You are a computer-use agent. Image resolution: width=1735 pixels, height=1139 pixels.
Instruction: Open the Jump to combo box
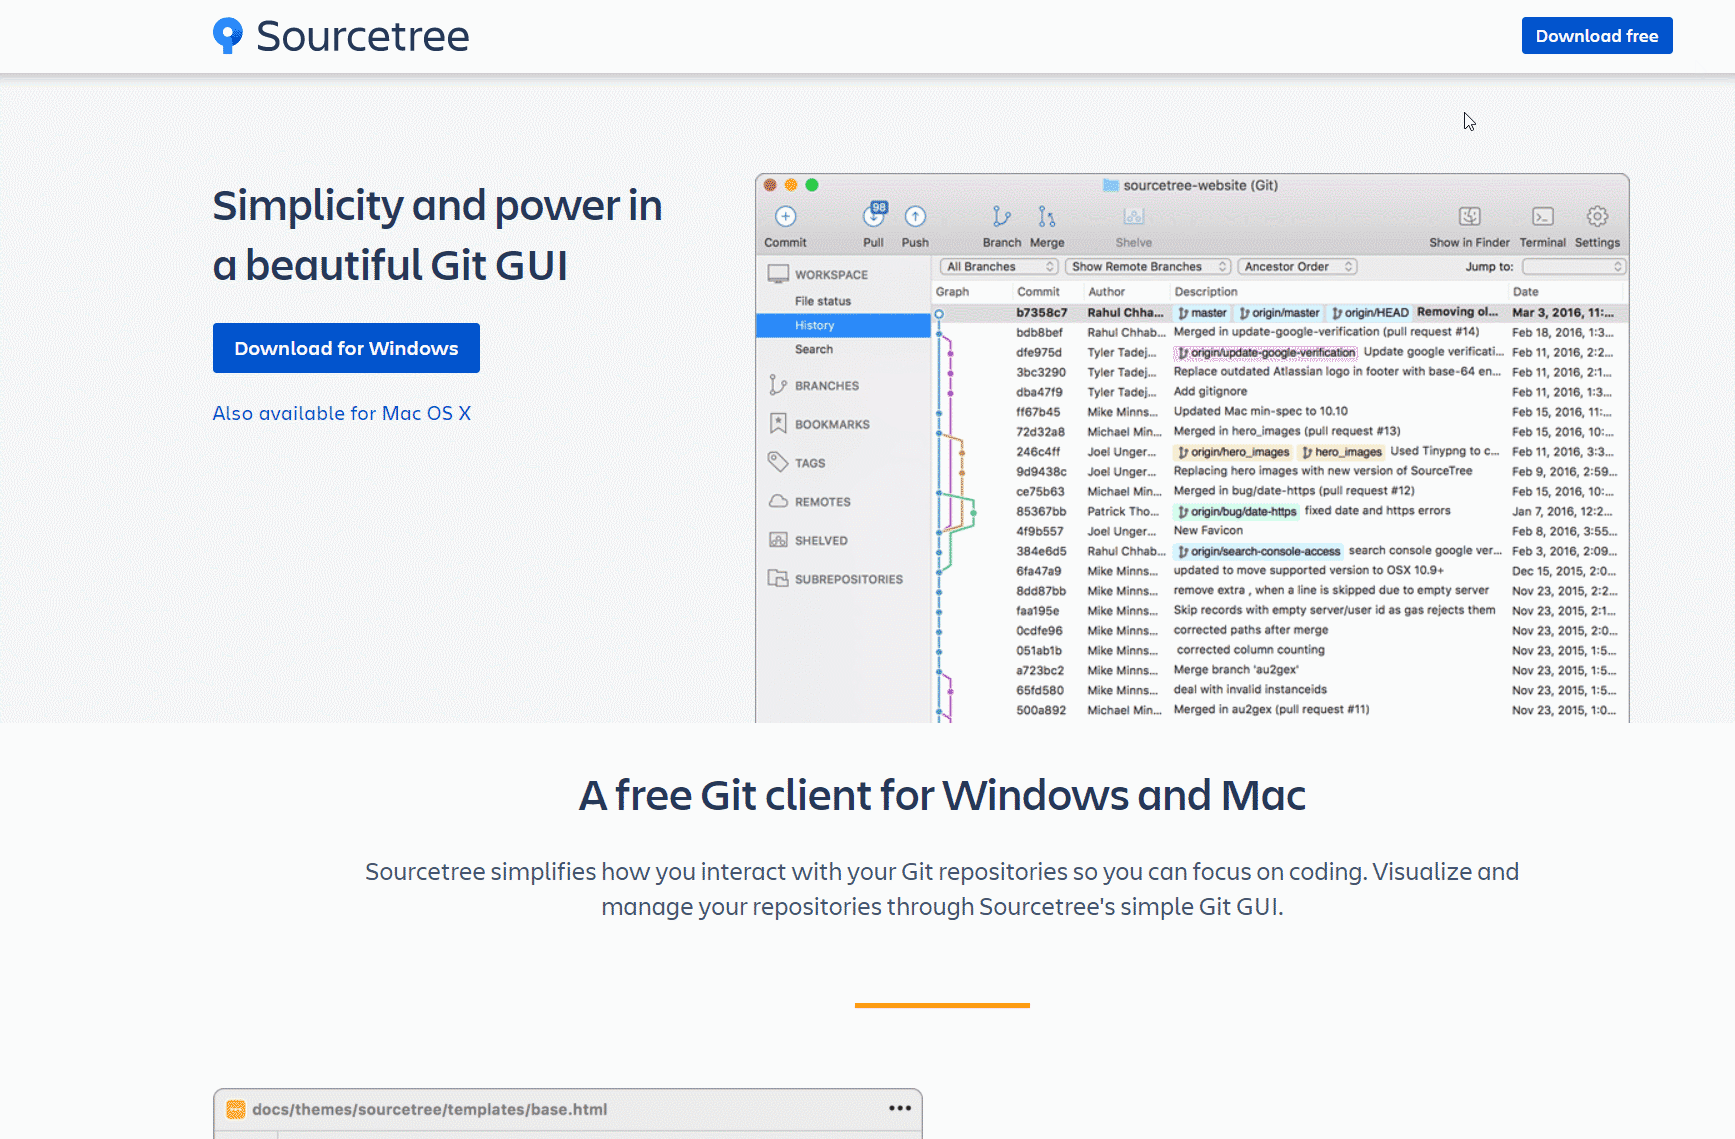1574,267
